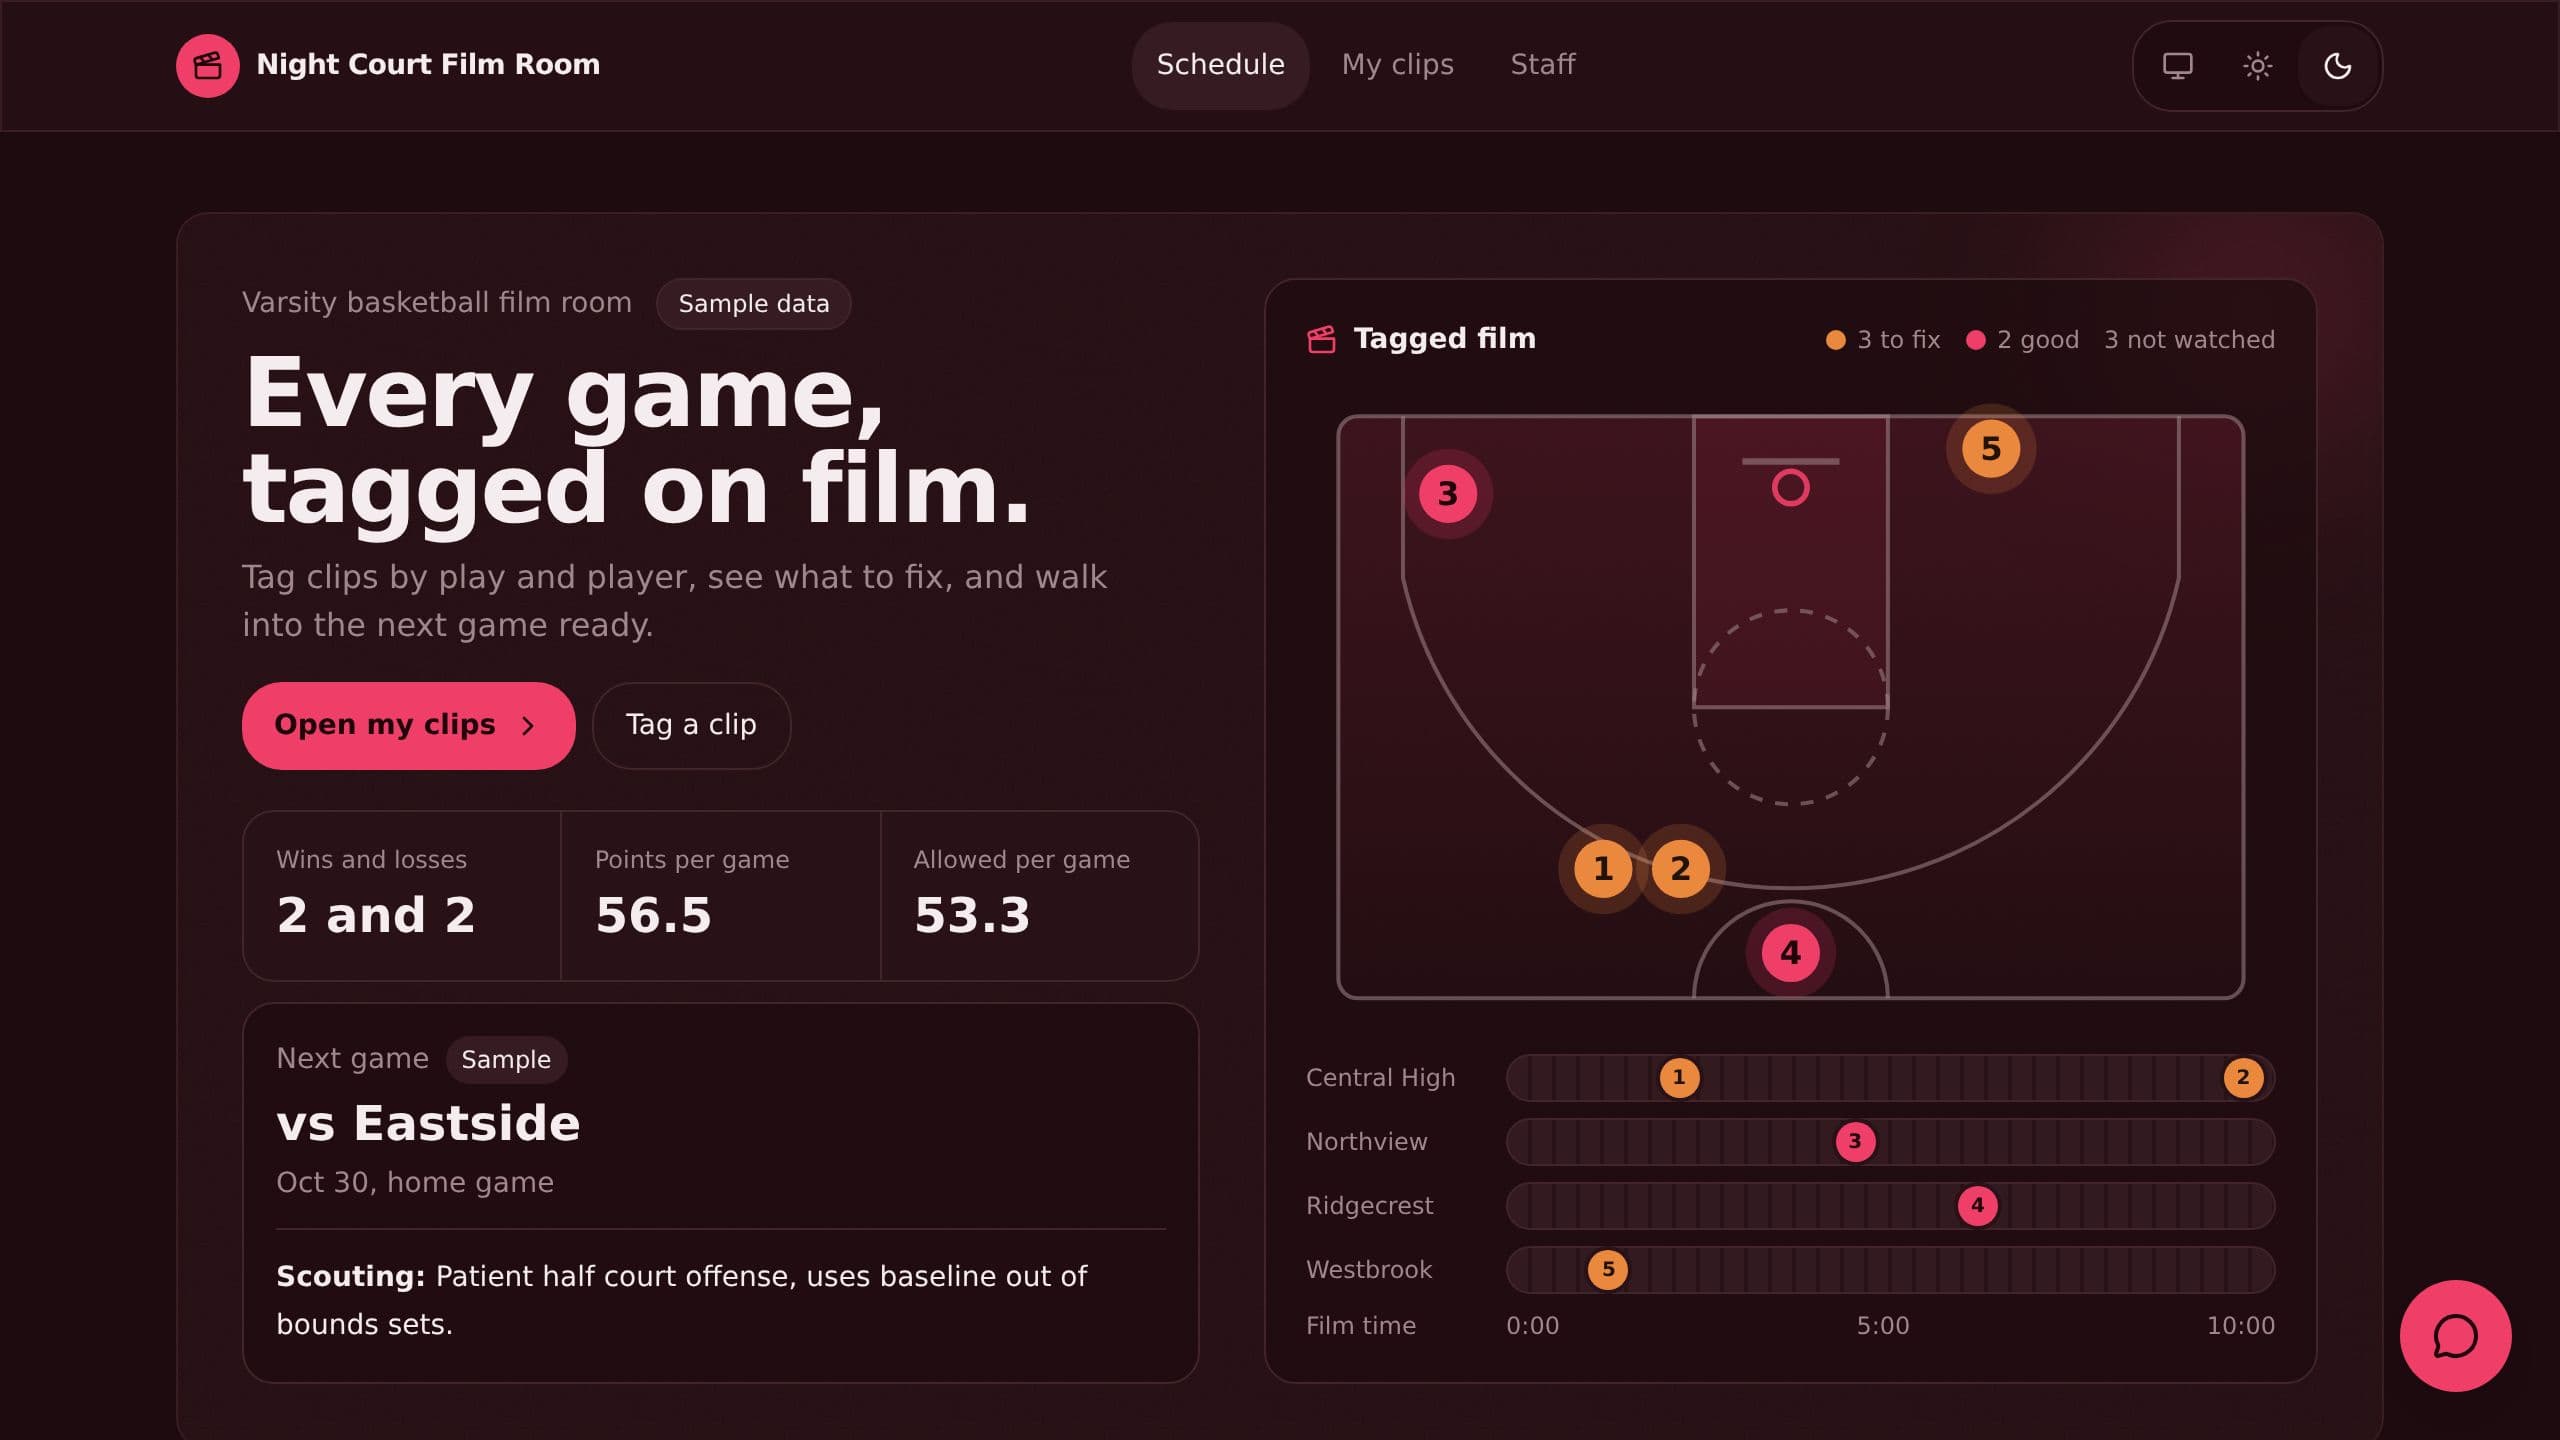Click the Wins and losses stat card
Viewport: 2560px width, 1440px height.
point(402,896)
